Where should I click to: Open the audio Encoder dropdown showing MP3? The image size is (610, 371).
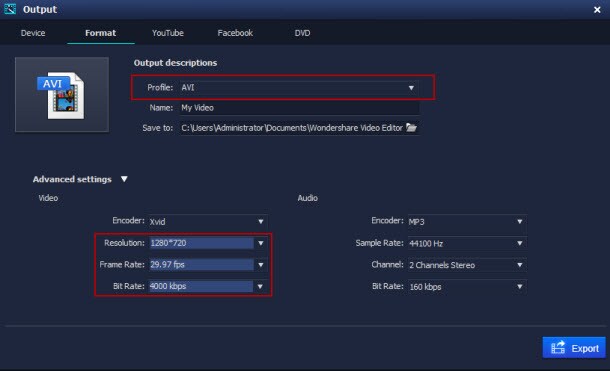[467, 221]
